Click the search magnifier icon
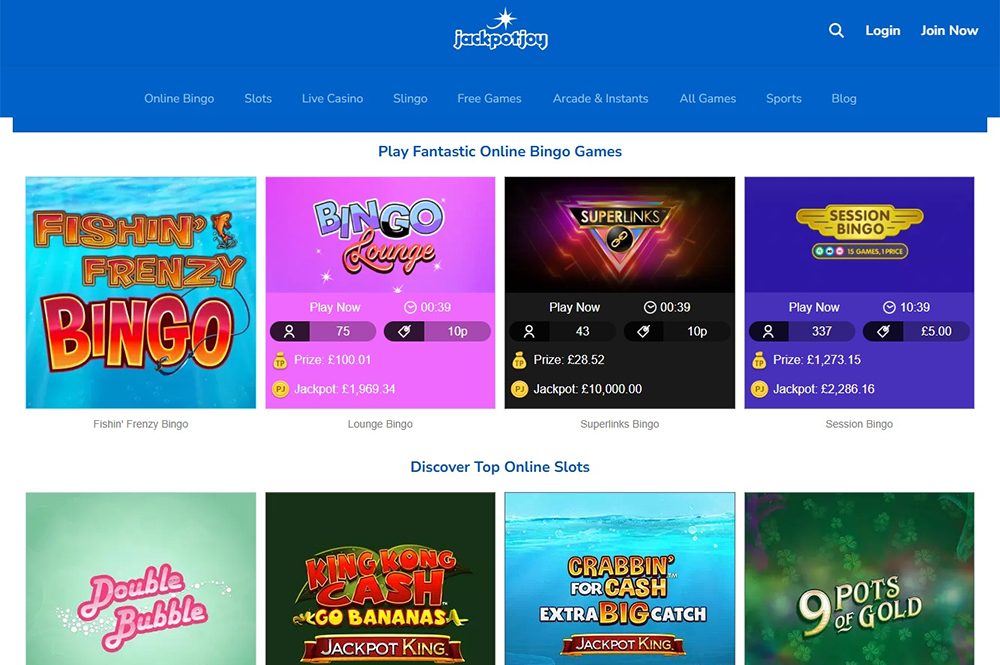 tap(836, 31)
